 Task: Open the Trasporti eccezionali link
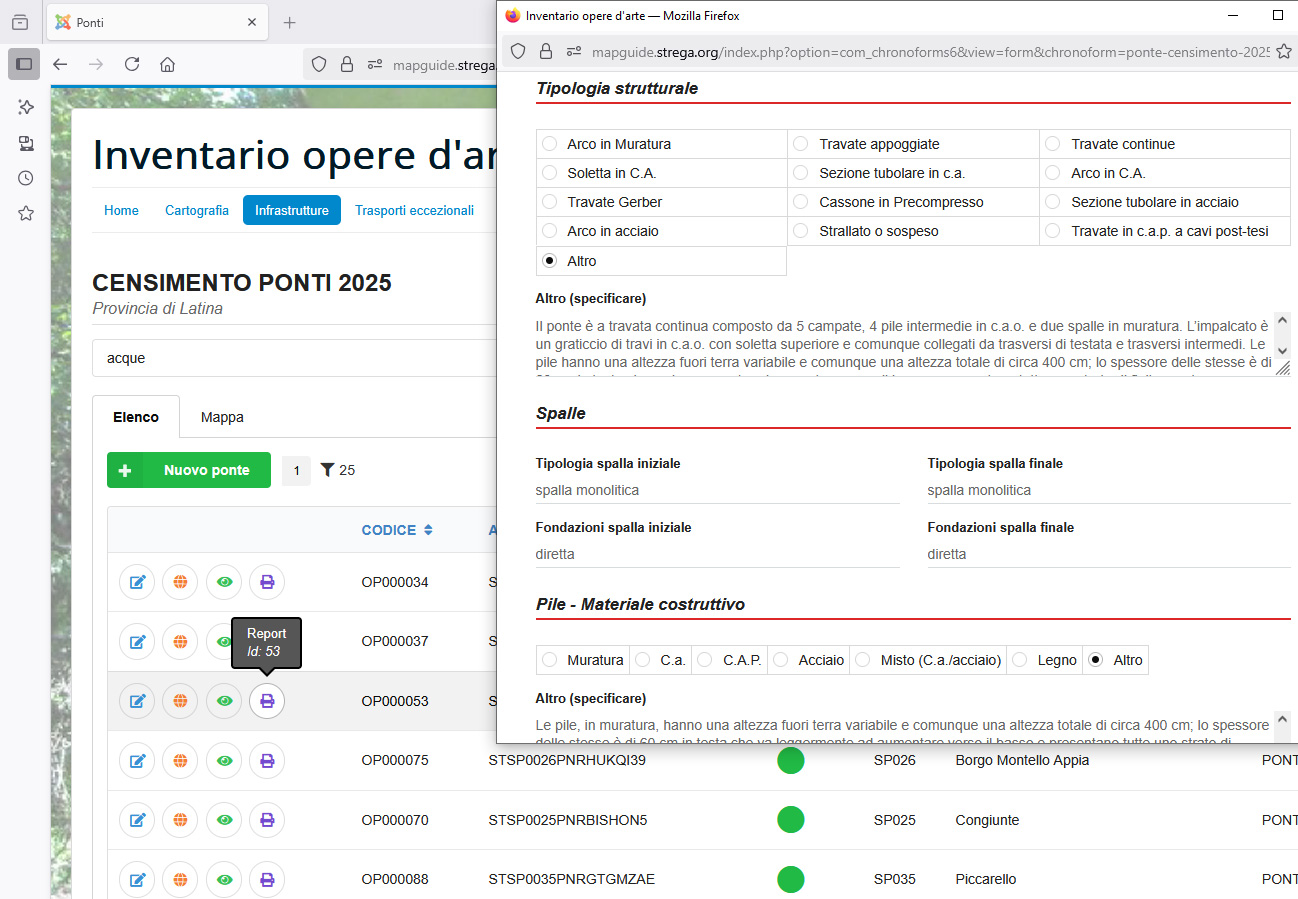click(414, 210)
